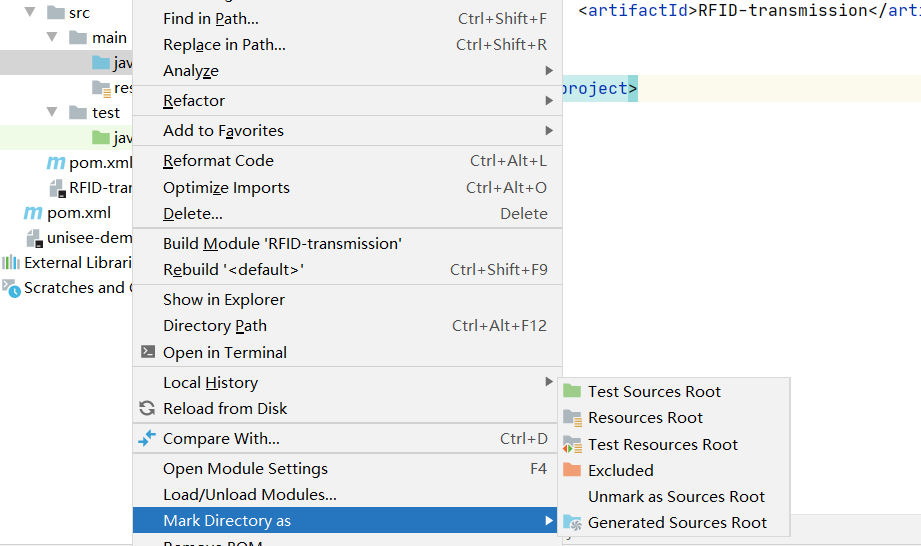Click the Scratches and Consoles icon

(x=11, y=288)
